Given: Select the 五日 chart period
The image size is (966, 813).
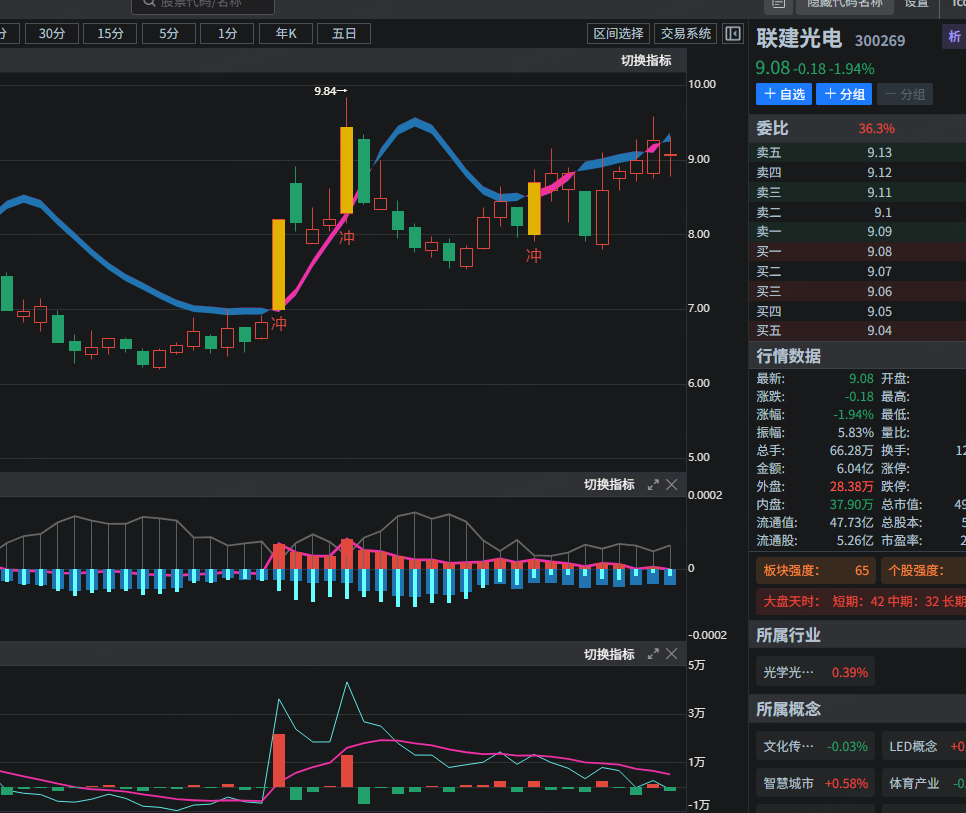Looking at the screenshot, I should (344, 34).
